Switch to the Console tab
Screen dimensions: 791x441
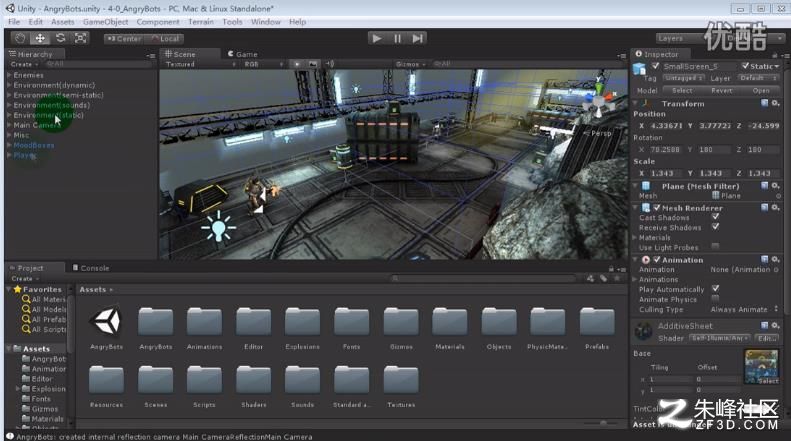(91, 268)
